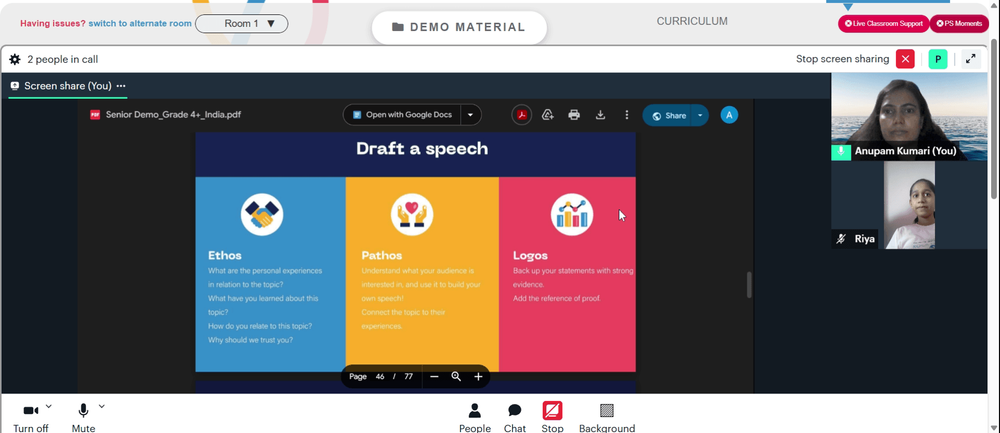Select Anupam Kumari video tile
Image resolution: width=1000 pixels, height=433 pixels.
pyautogui.click(x=909, y=116)
